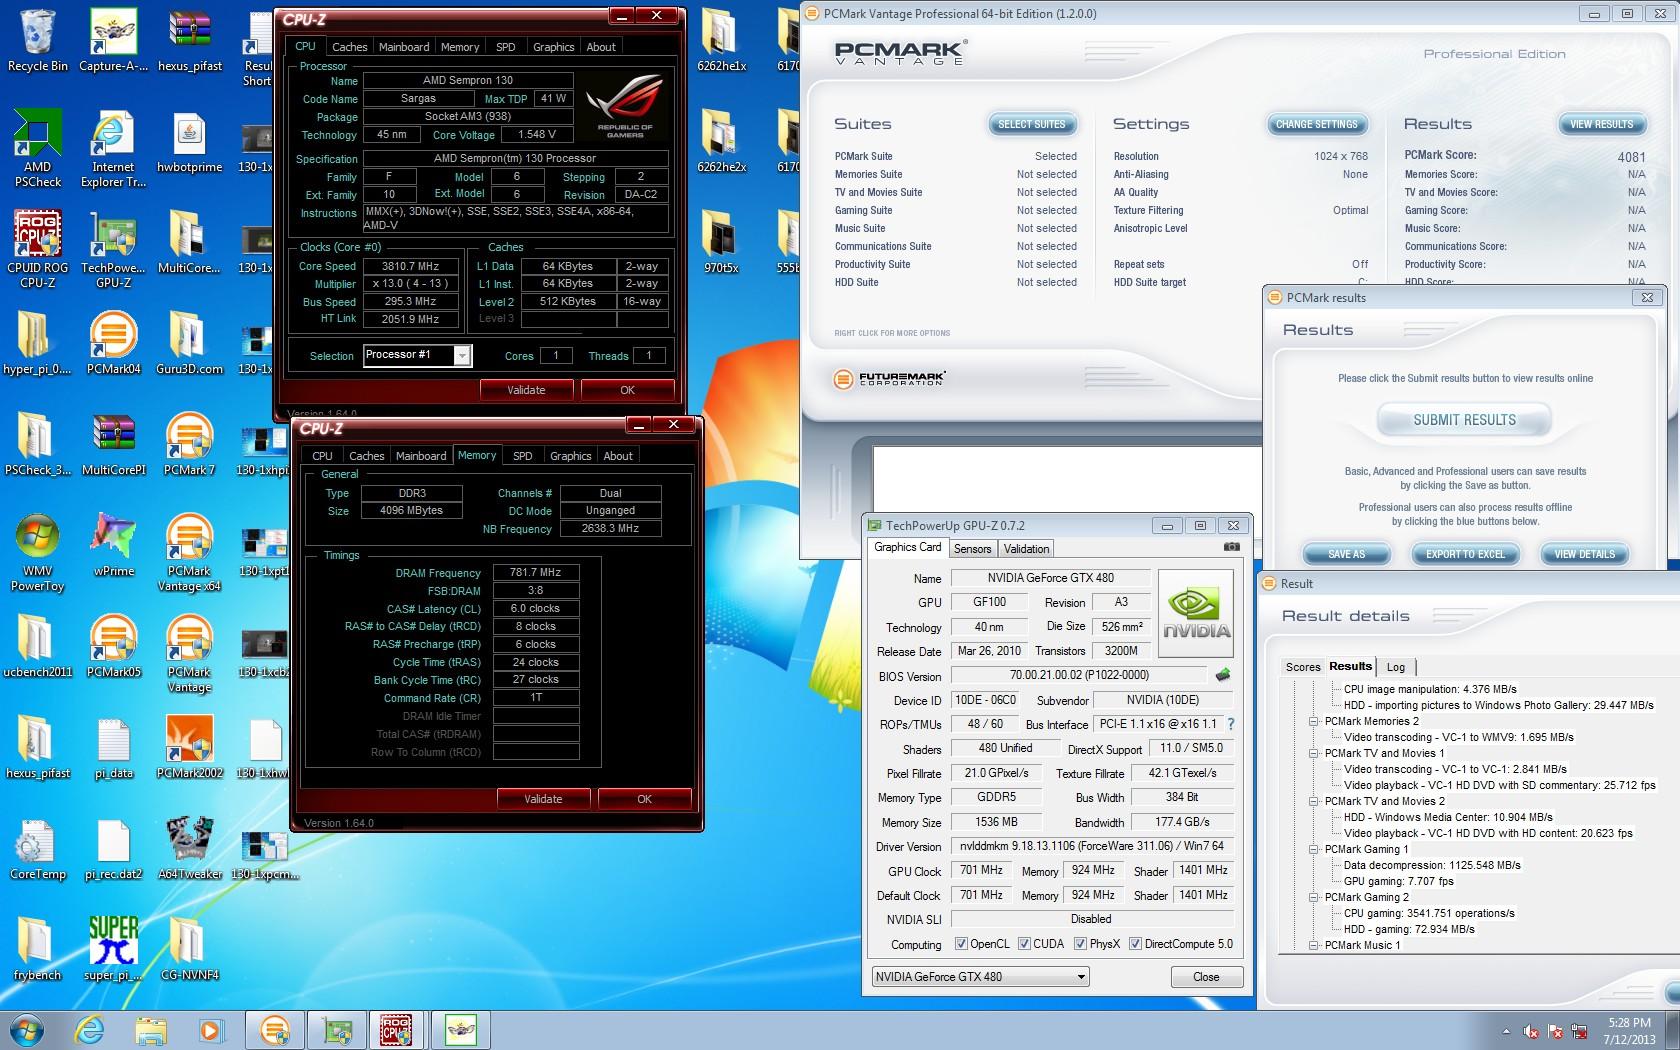Image resolution: width=1680 pixels, height=1050 pixels.
Task: Open Graphics tab in lower CPU-Z window
Action: point(571,456)
